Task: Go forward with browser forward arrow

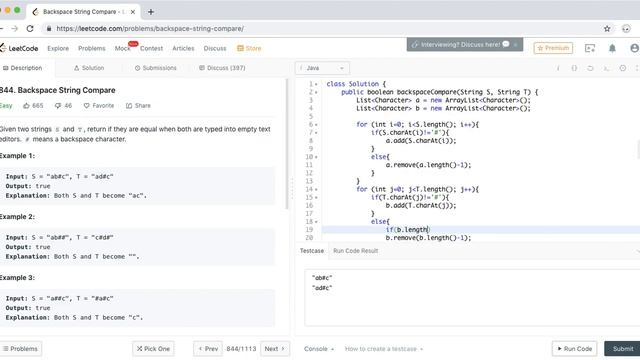Action: [15, 29]
